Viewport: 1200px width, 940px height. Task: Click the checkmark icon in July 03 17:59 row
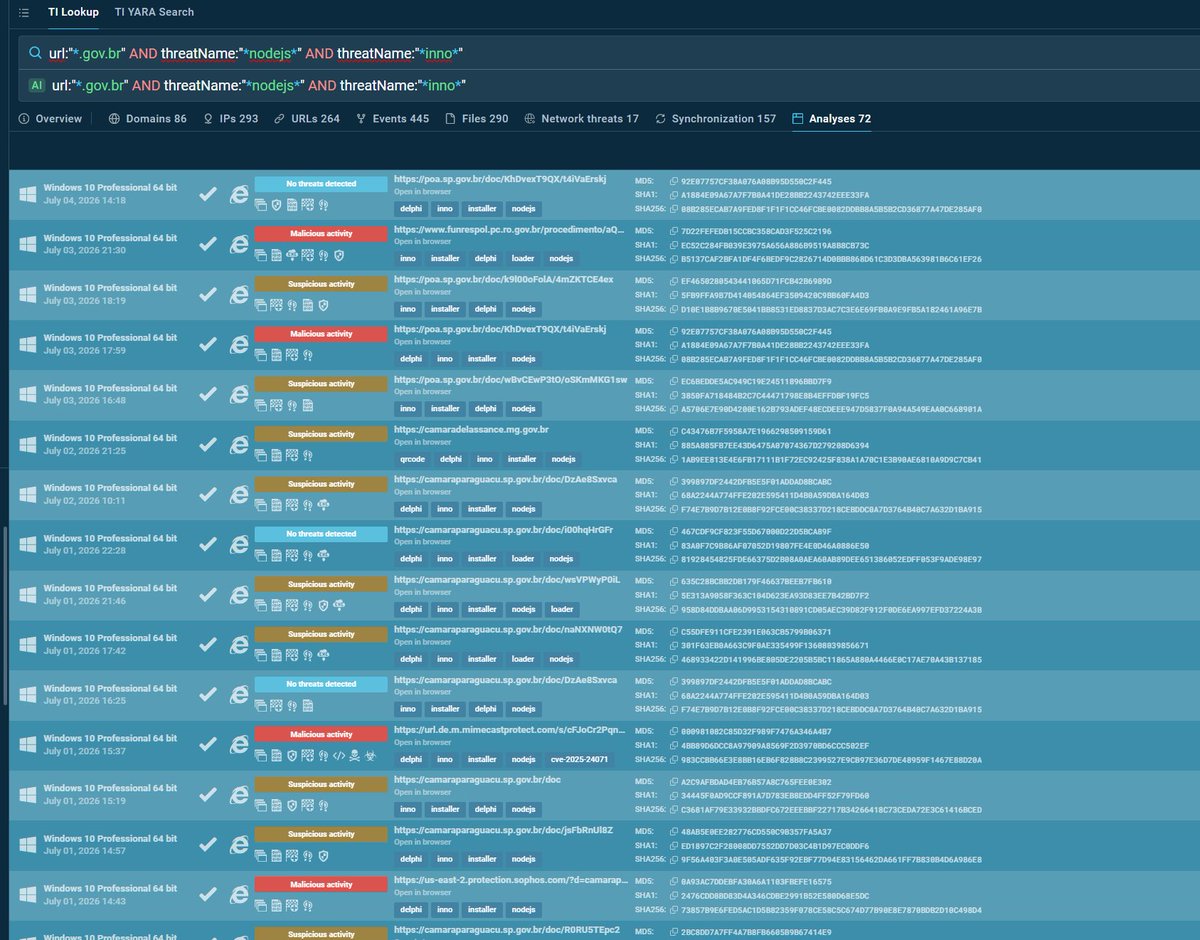(208, 345)
